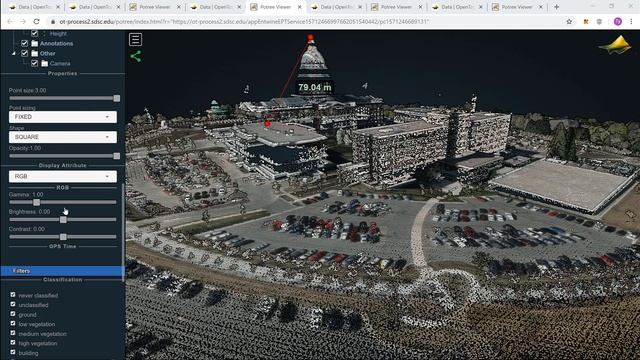Click the Contrast slider handle
The height and width of the screenshot is (360, 640).
63,237
